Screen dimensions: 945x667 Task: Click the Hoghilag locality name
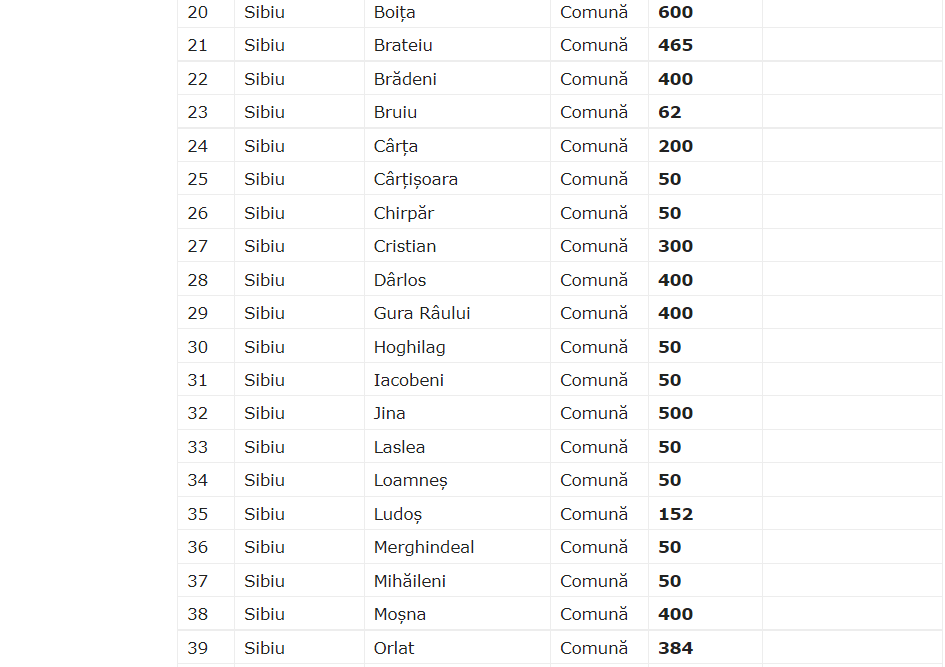(x=409, y=347)
